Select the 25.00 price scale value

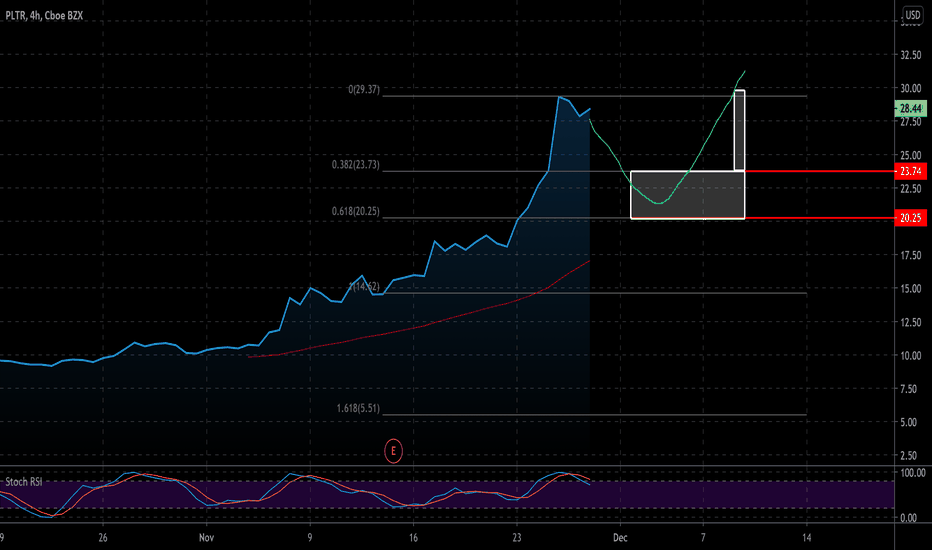pos(911,155)
